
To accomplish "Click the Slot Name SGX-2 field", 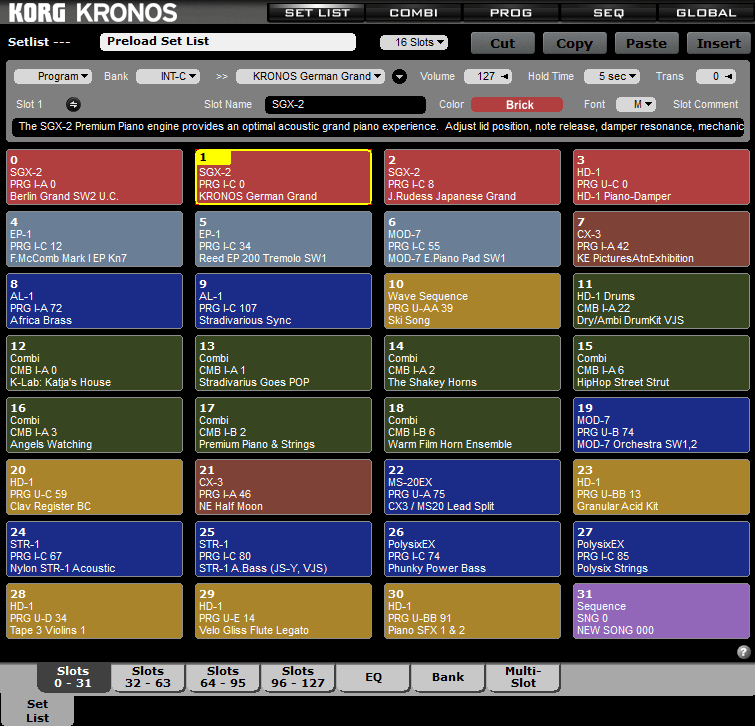I will point(345,104).
